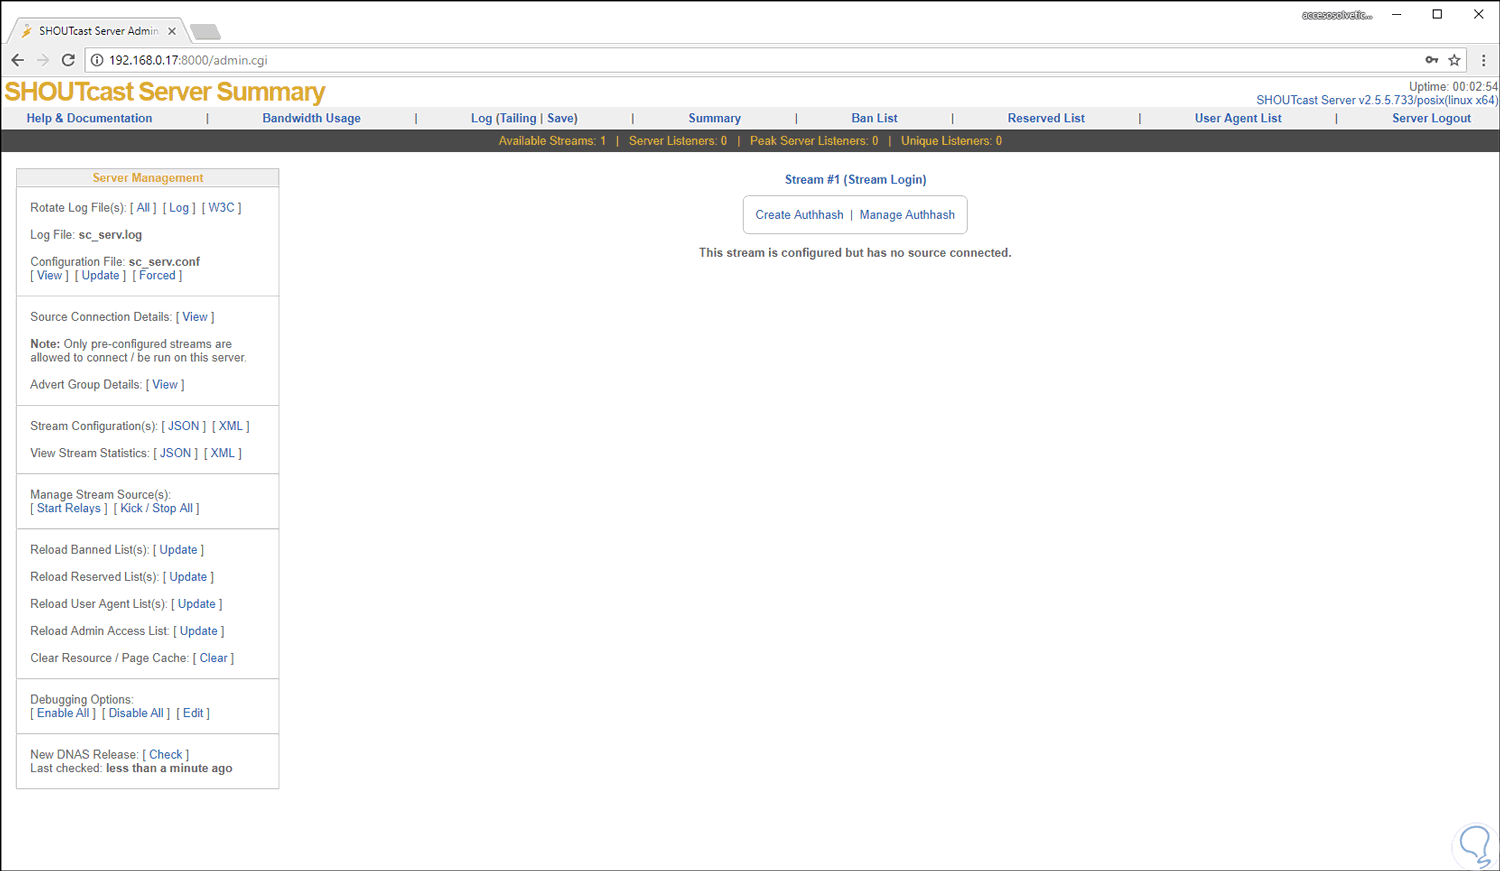Image resolution: width=1500 pixels, height=871 pixels.
Task: Open the Log Tailing view
Action: click(517, 118)
